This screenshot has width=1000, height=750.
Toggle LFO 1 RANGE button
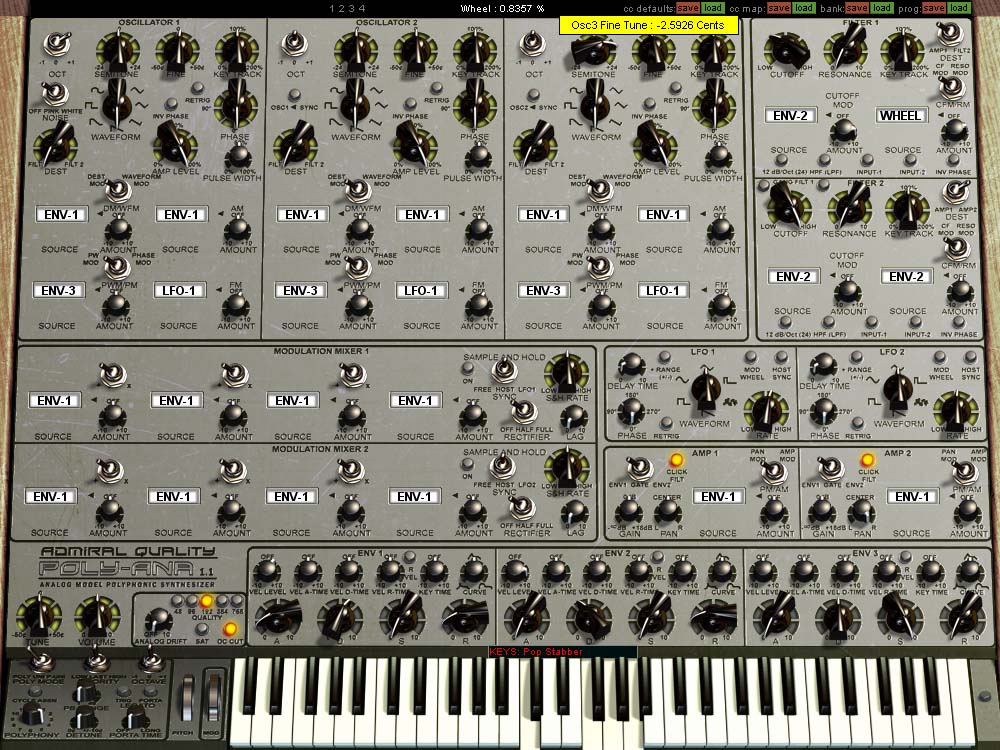[x=665, y=357]
